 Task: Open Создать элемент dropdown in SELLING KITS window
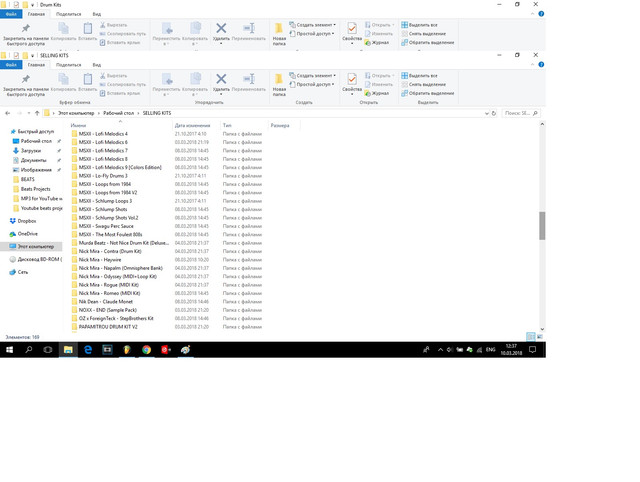point(313,76)
